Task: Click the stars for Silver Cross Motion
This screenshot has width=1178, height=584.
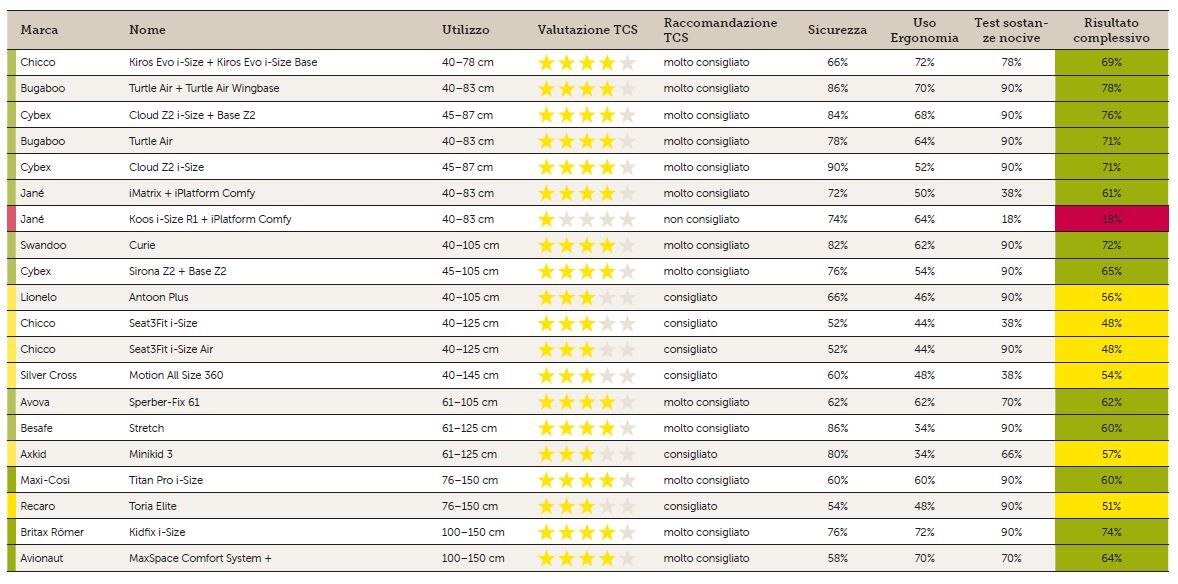Action: tap(587, 376)
